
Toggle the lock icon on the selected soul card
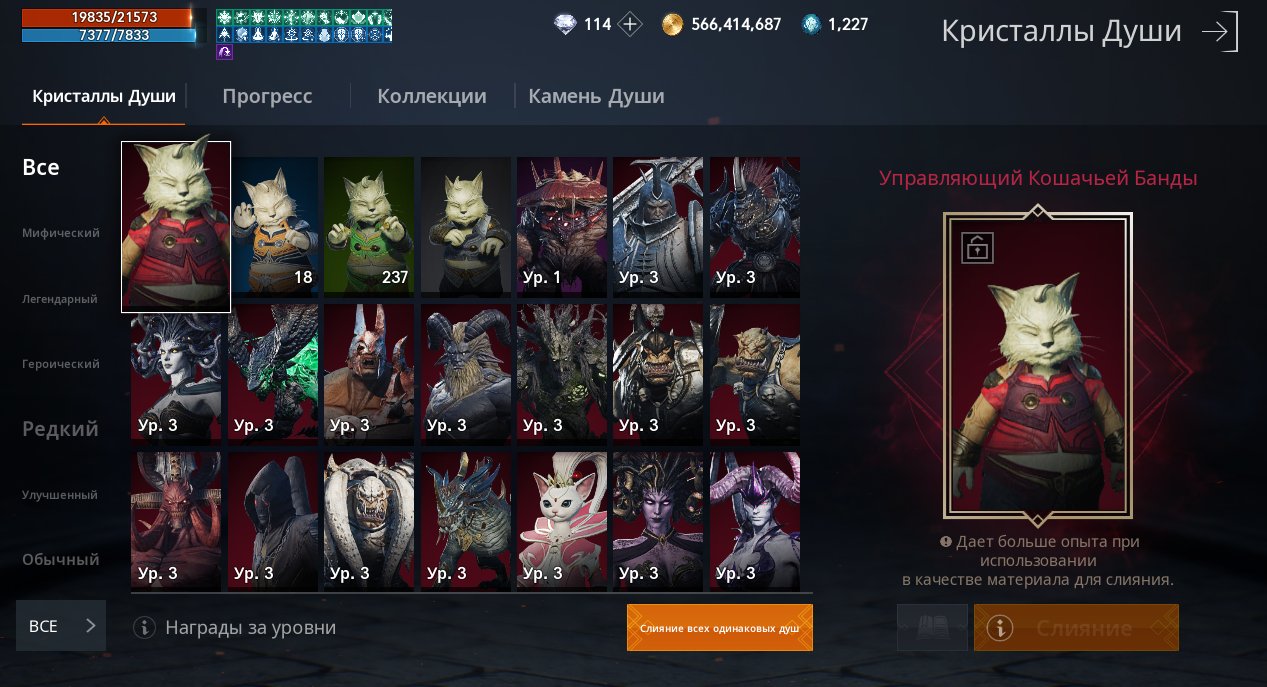977,248
